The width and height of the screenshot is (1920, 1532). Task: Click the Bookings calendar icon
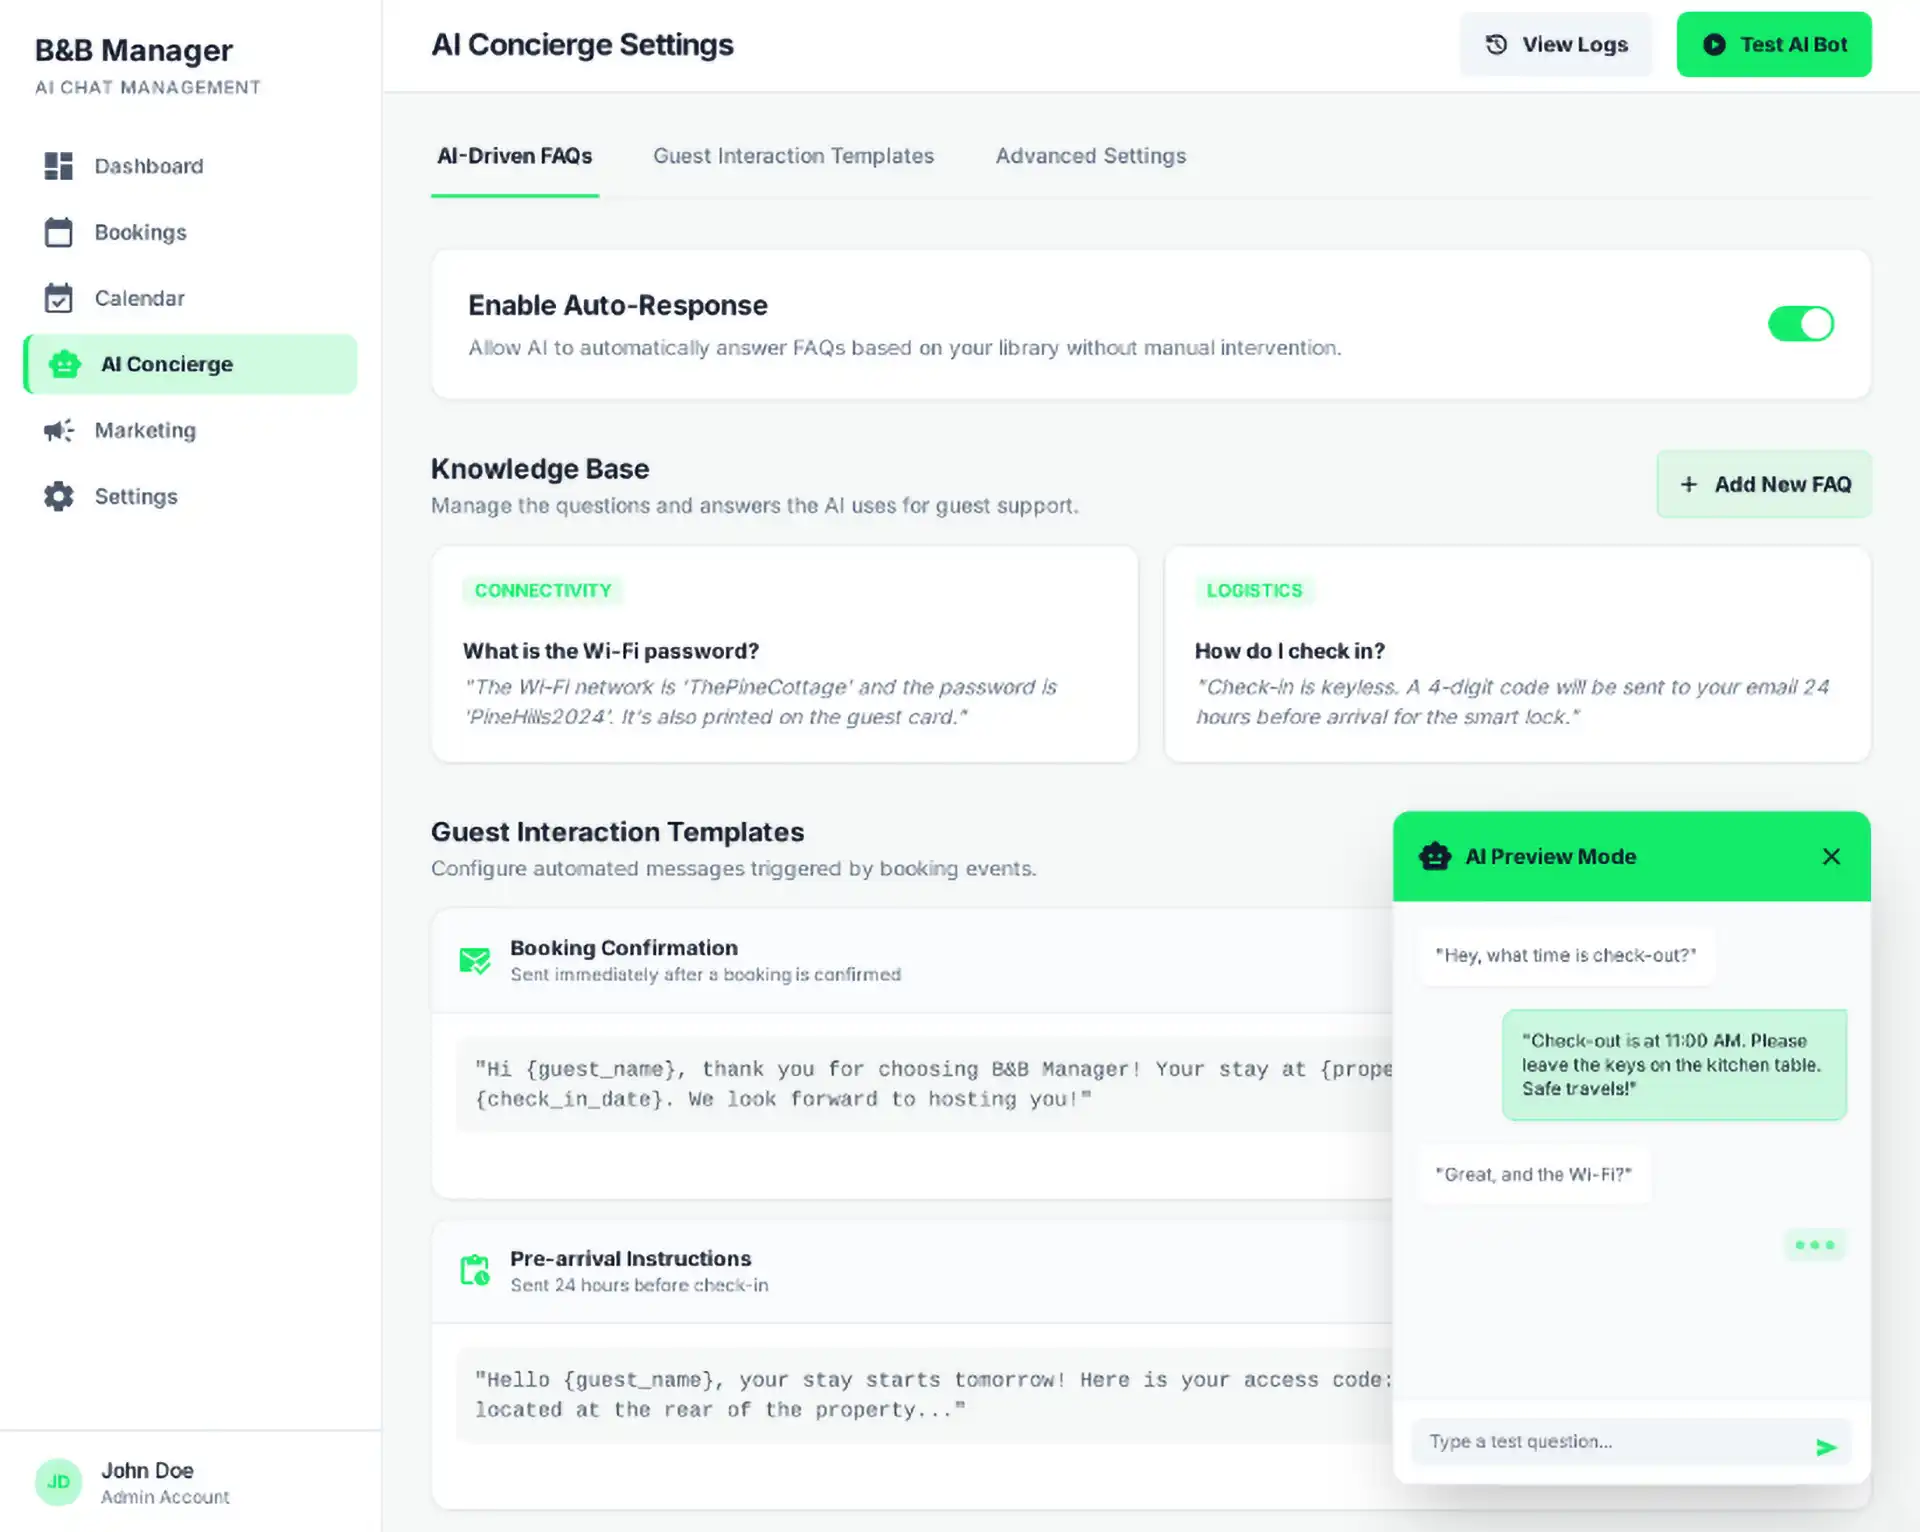pyautogui.click(x=58, y=232)
